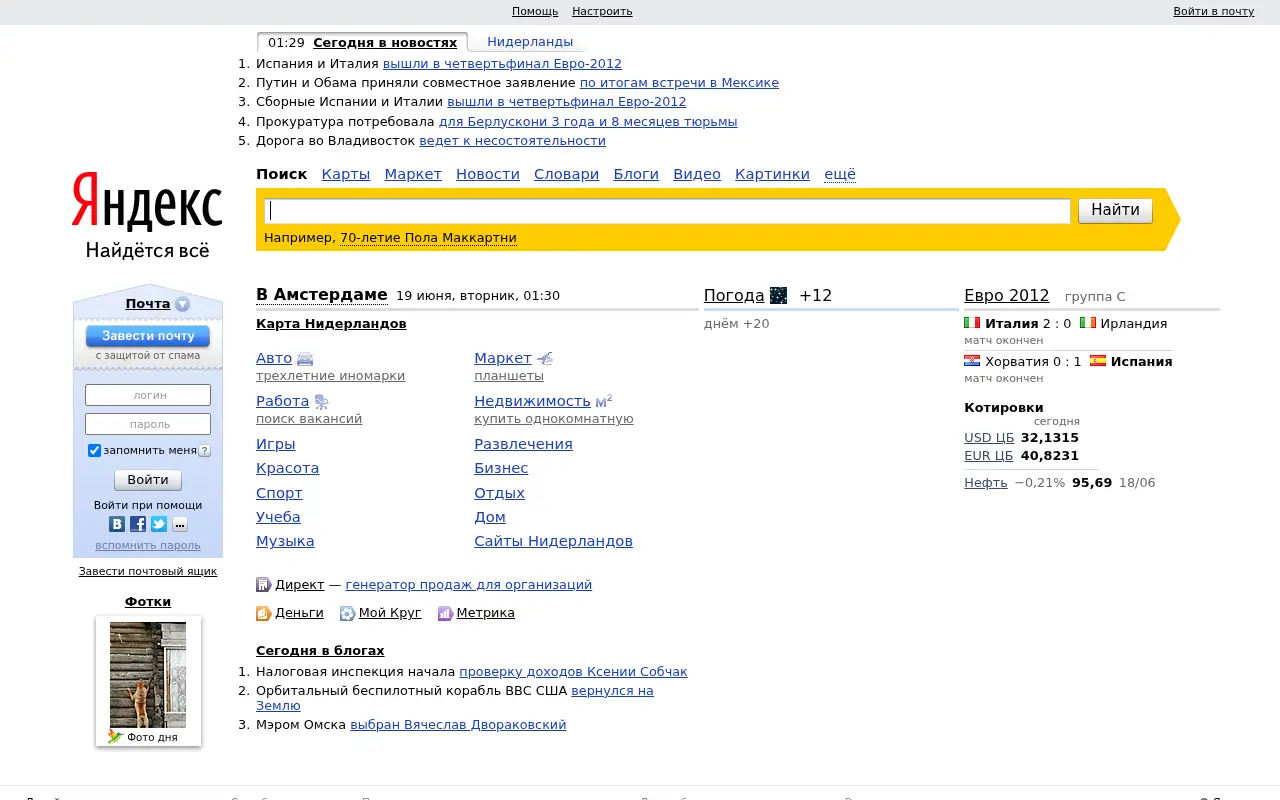Click the weather icon beside Погода
The width and height of the screenshot is (1280, 800).
pyautogui.click(x=778, y=295)
